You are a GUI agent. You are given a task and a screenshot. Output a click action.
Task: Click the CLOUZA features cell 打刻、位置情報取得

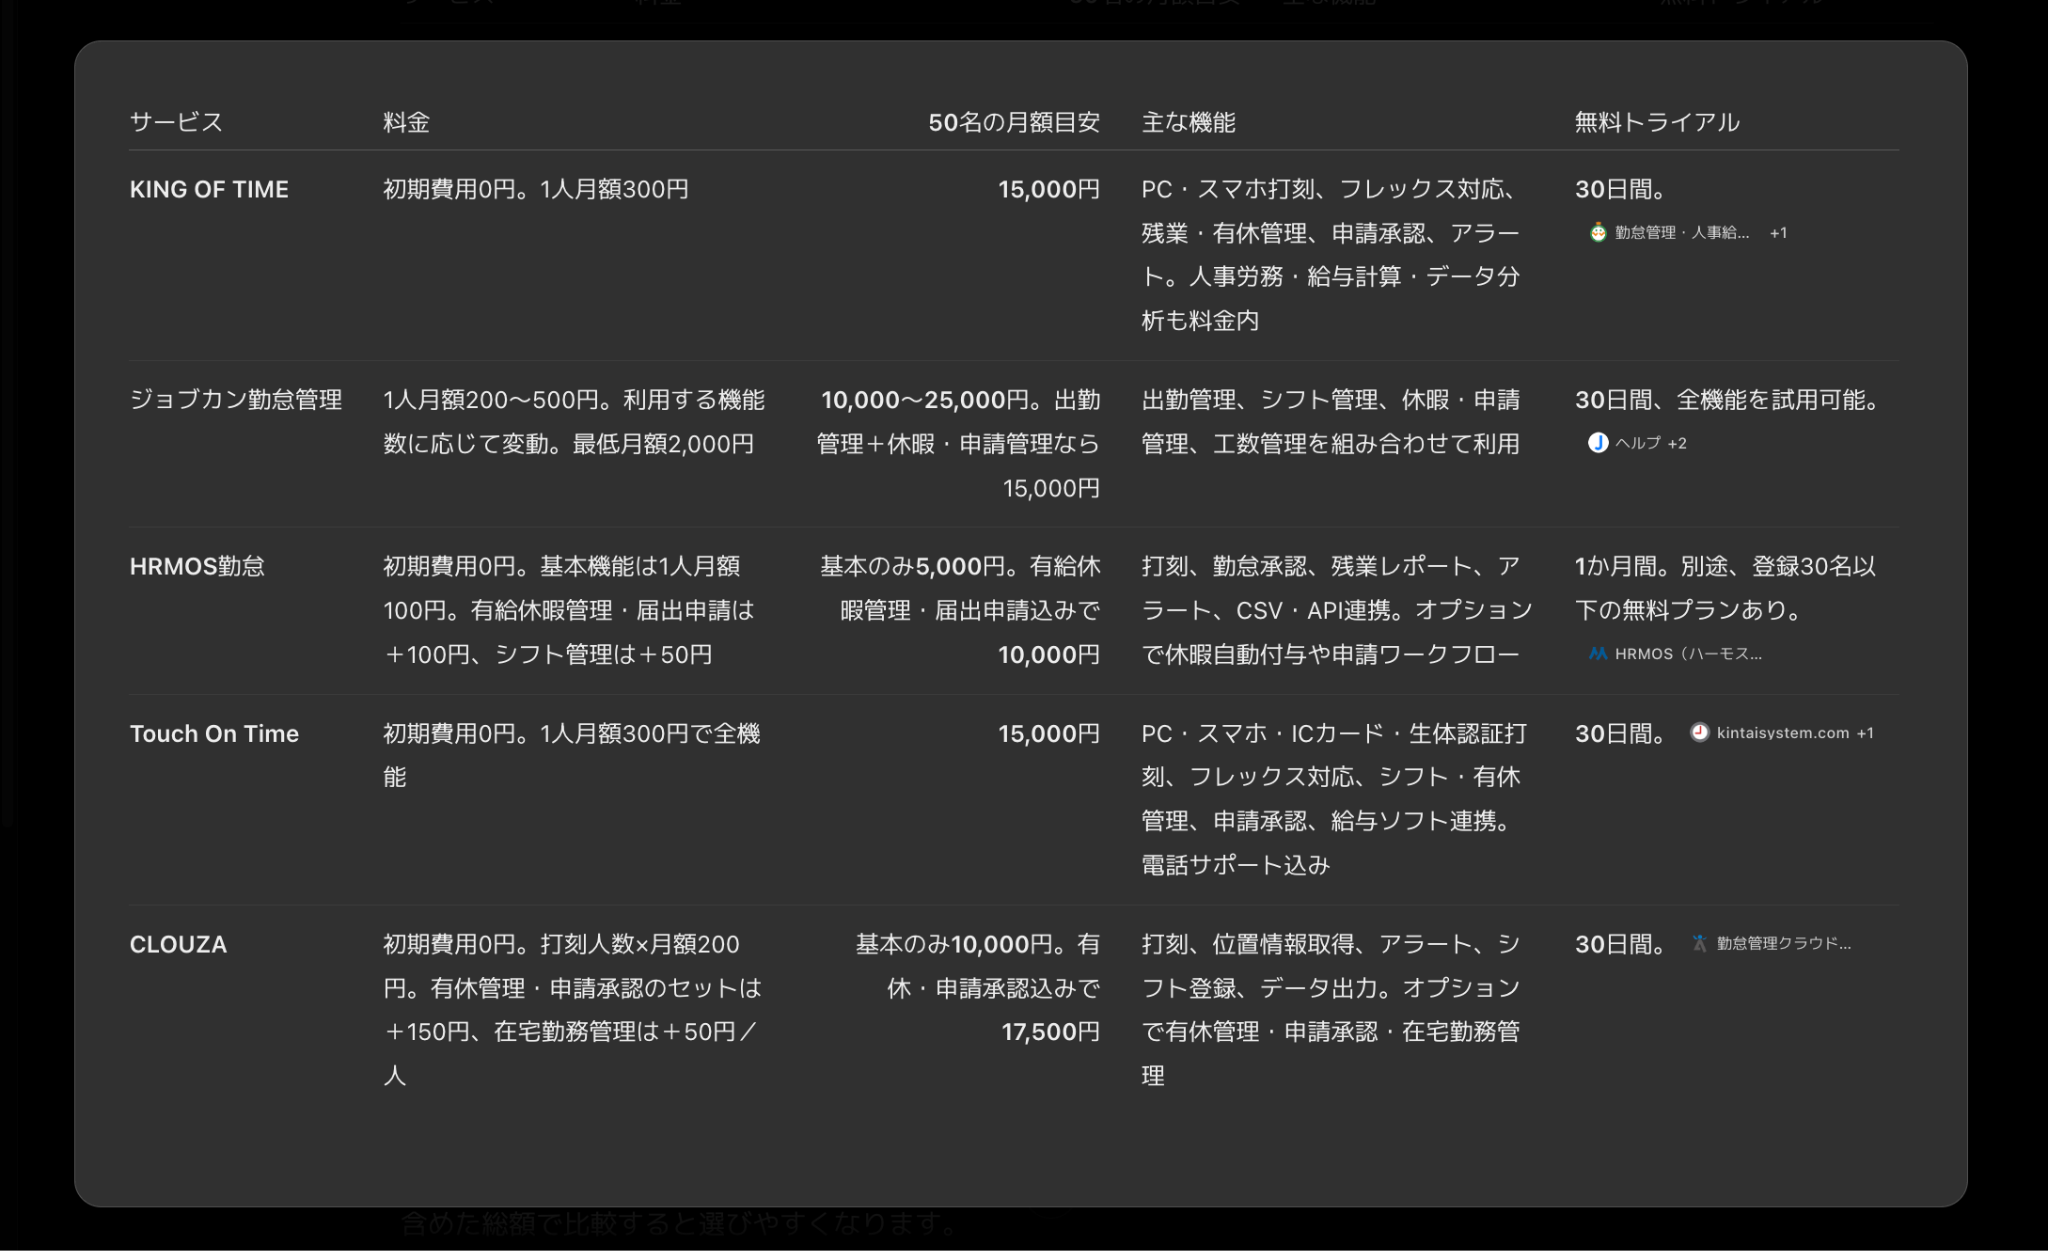[x=1331, y=1009]
